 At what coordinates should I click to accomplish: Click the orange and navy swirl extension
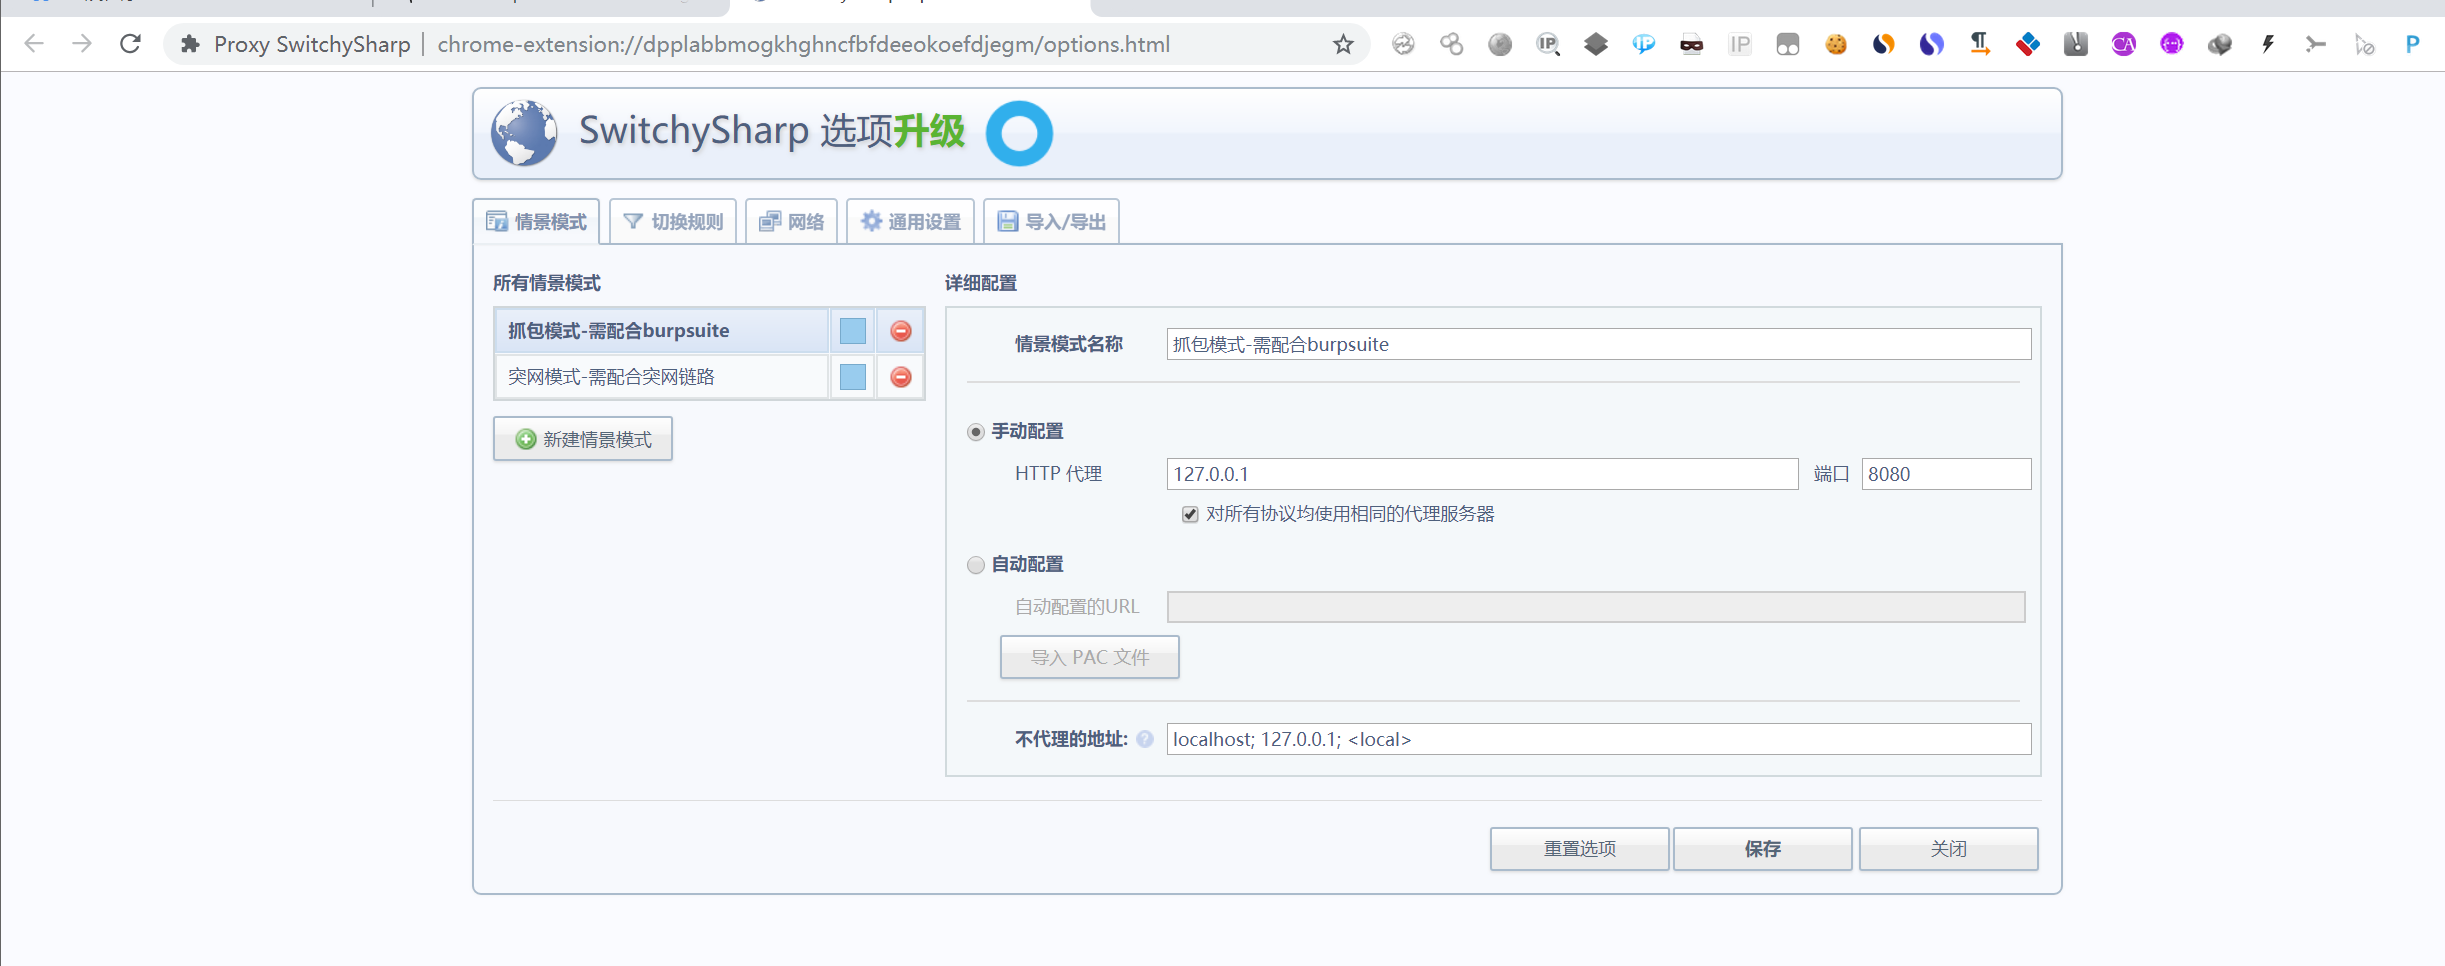pos(1884,44)
